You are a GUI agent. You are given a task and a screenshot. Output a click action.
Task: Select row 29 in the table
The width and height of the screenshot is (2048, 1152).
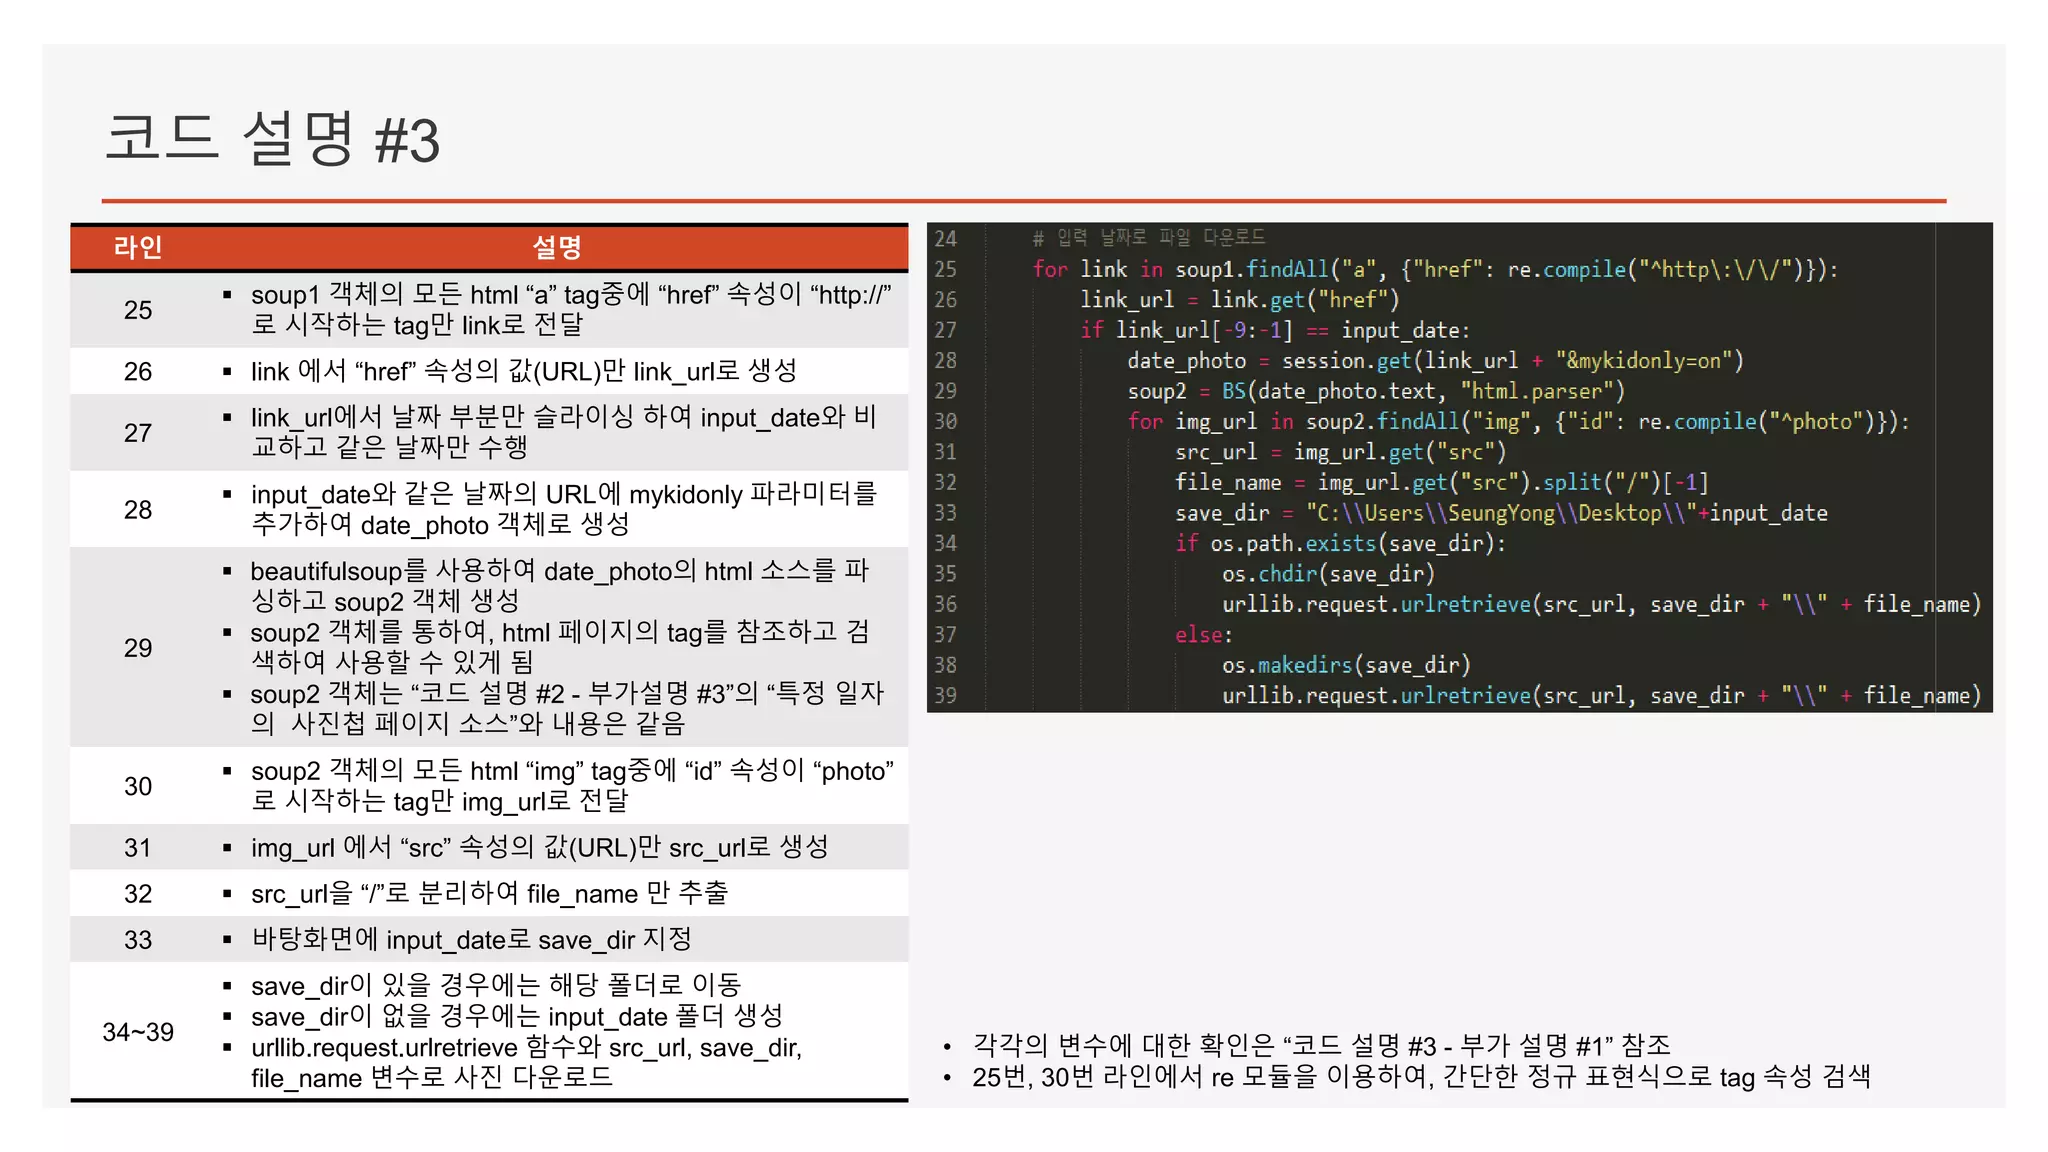[138, 648]
